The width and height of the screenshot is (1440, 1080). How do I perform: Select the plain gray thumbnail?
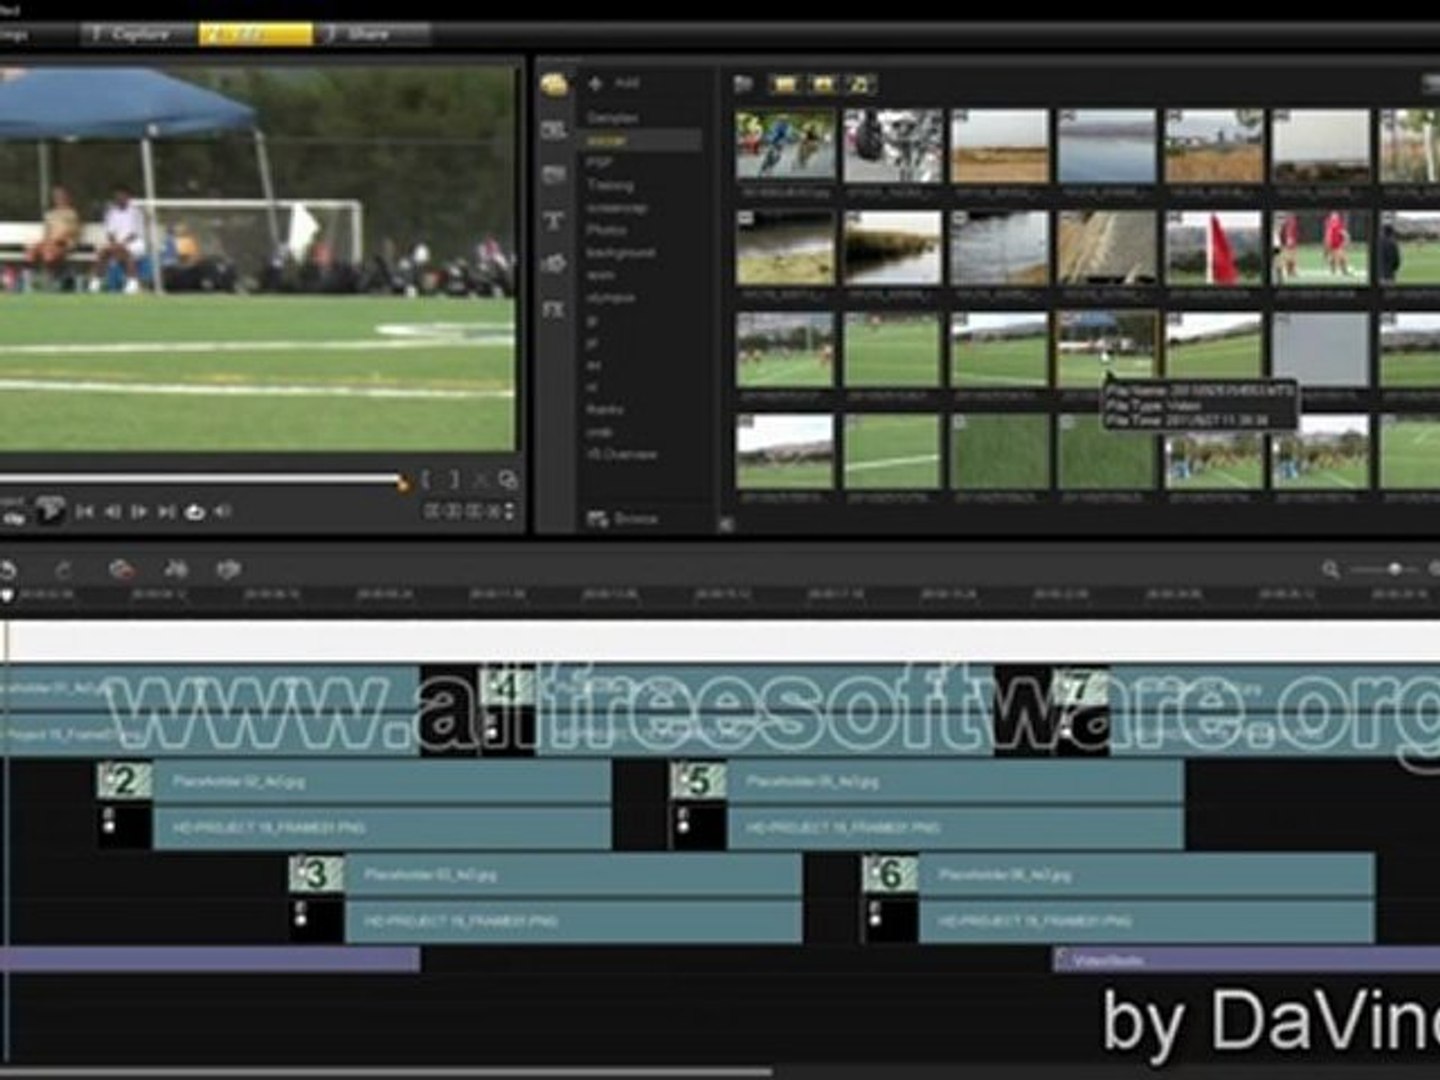pos(1321,349)
